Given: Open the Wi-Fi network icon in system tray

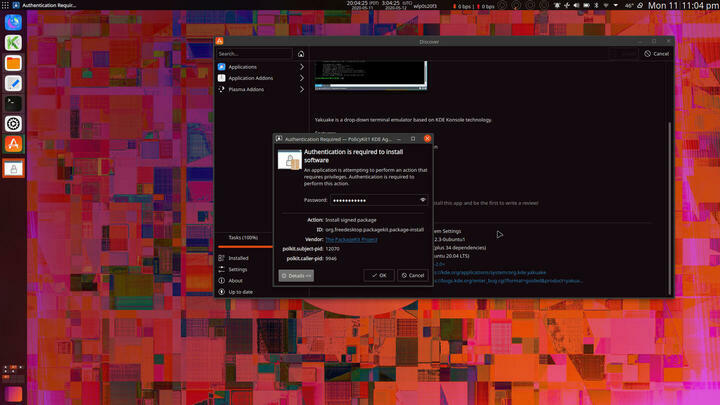Looking at the screenshot, I should click(606, 6).
